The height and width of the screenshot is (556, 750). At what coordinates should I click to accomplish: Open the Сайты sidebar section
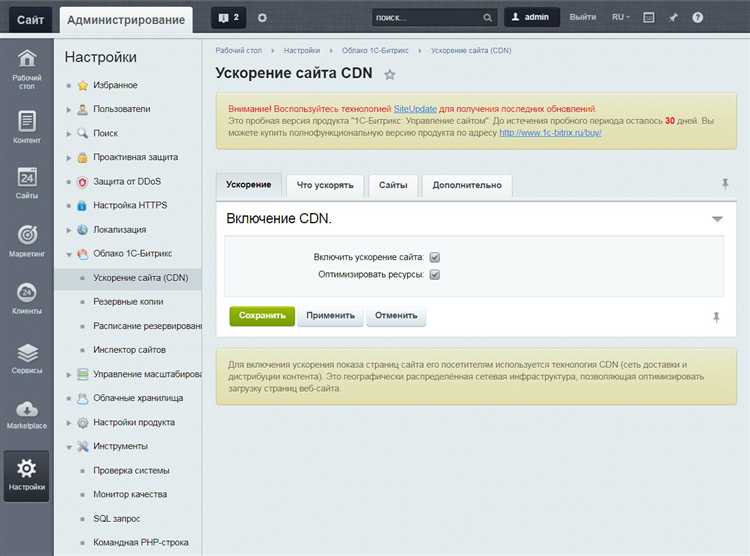(27, 183)
